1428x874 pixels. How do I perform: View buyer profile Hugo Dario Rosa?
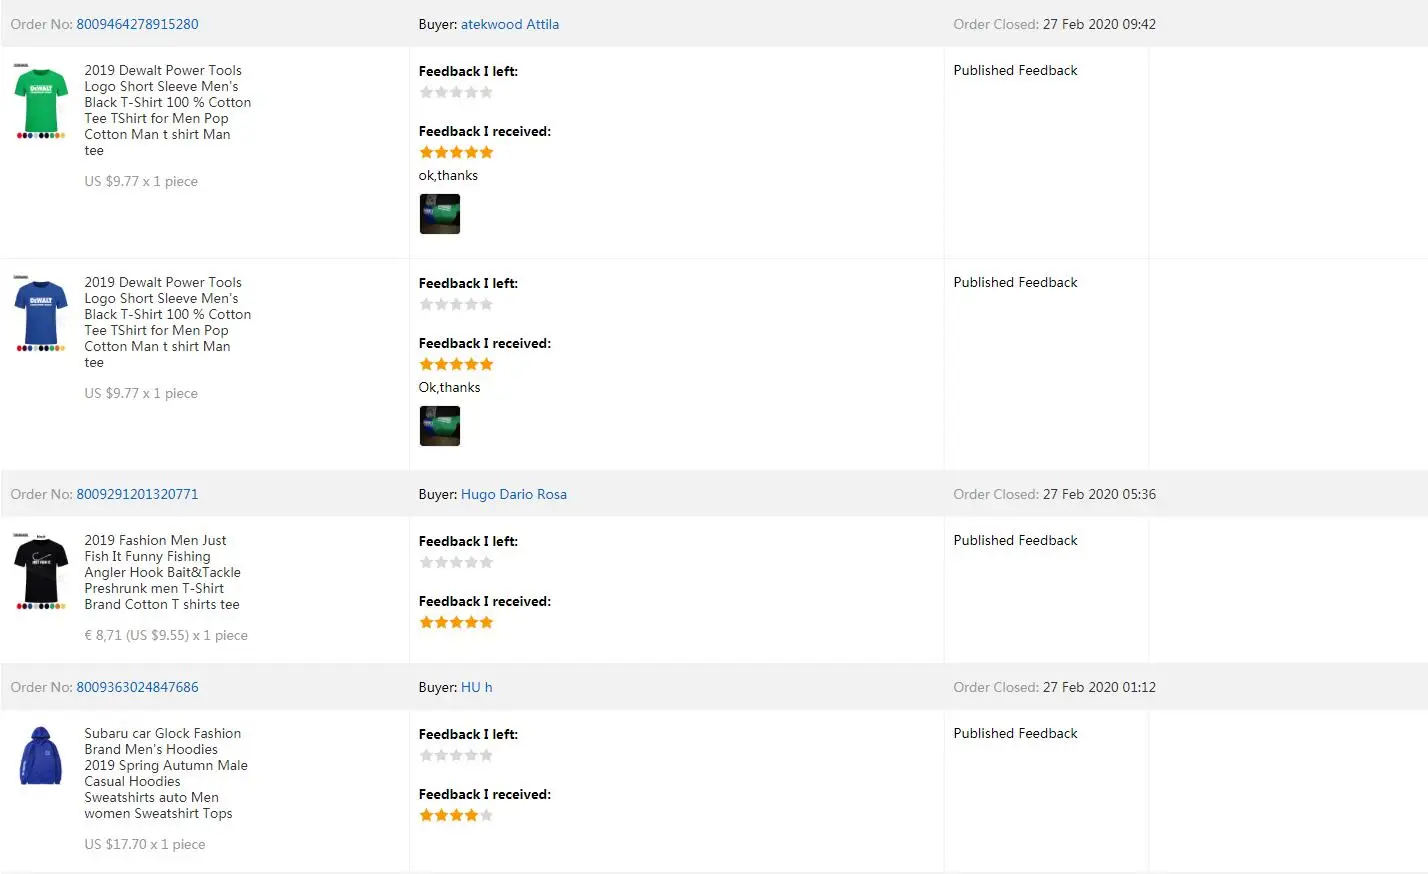(x=513, y=494)
